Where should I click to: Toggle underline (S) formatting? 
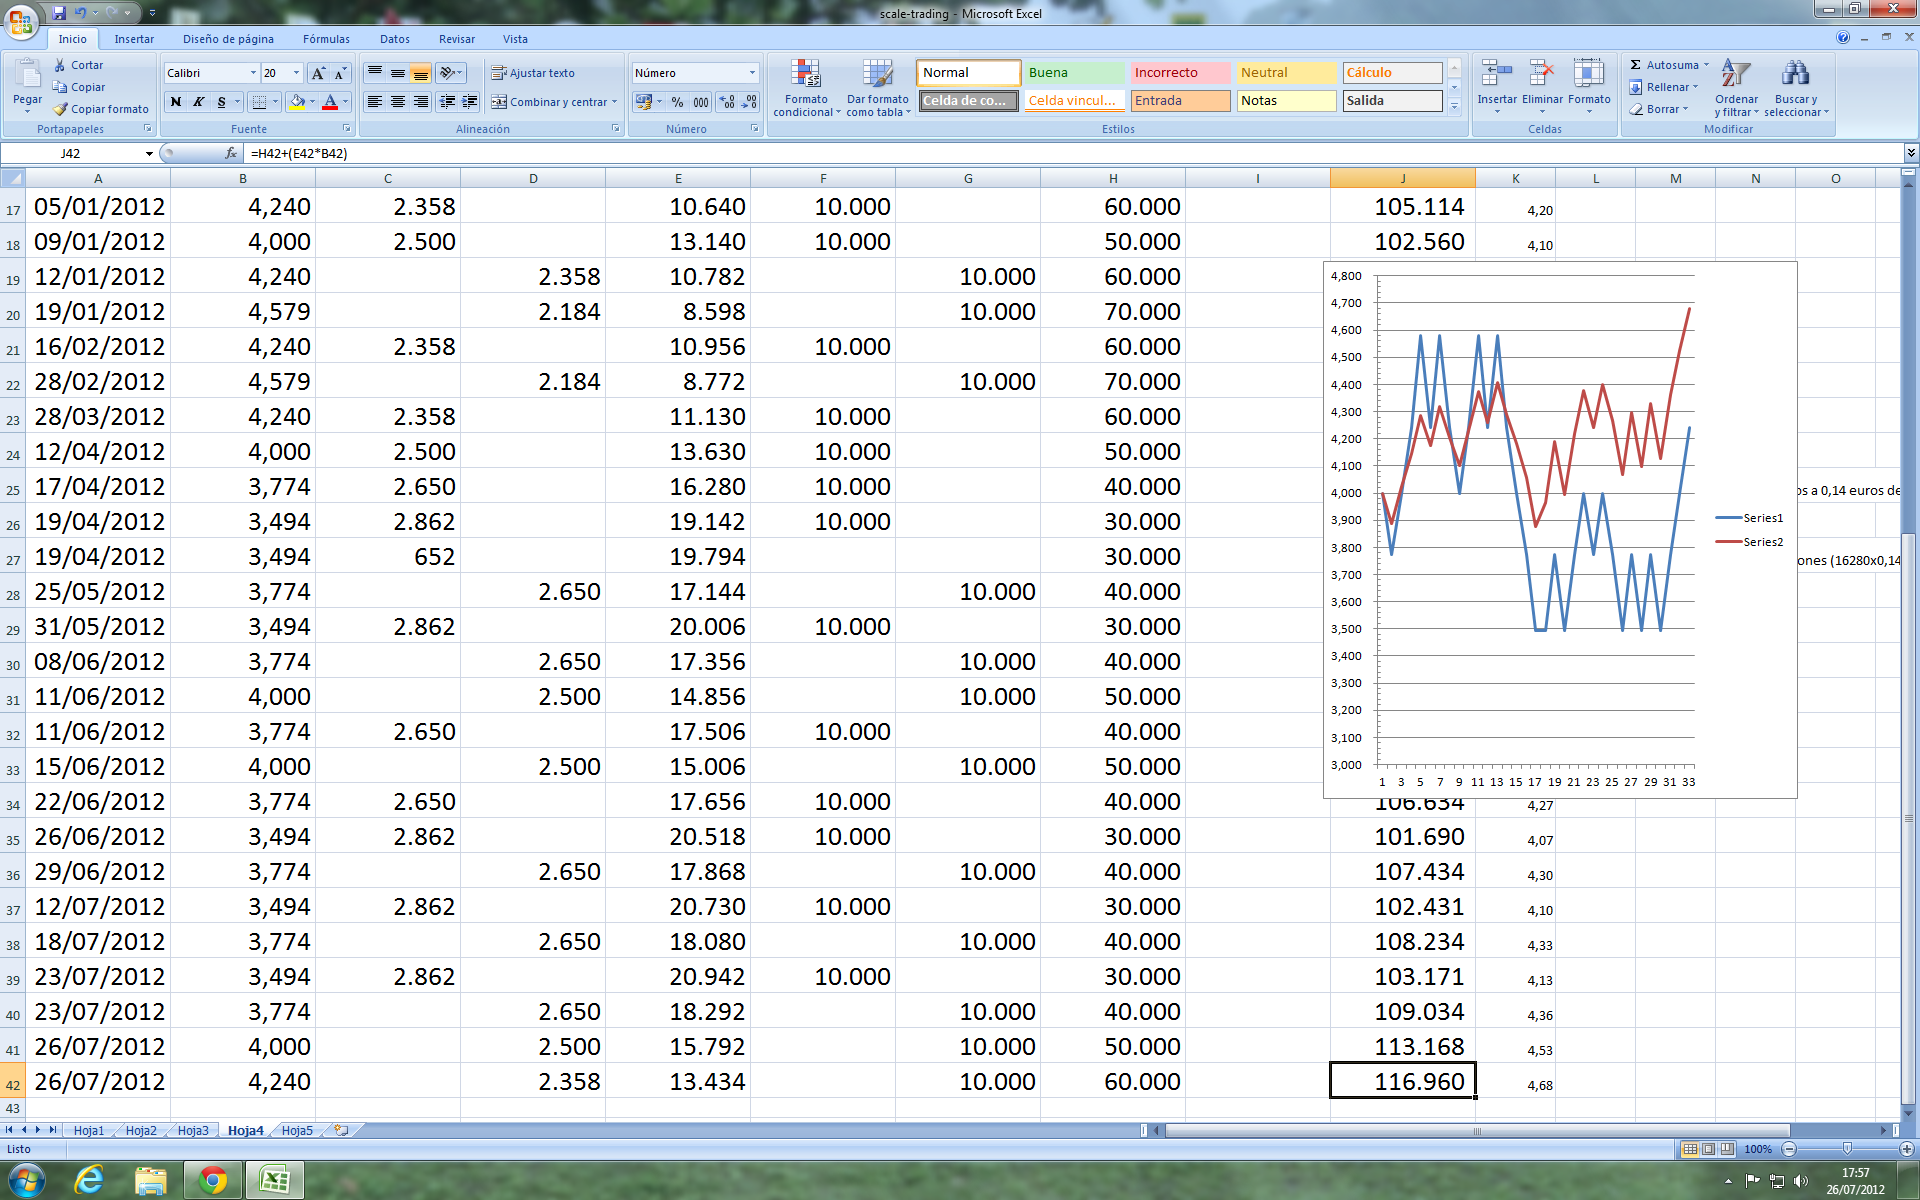(x=221, y=102)
